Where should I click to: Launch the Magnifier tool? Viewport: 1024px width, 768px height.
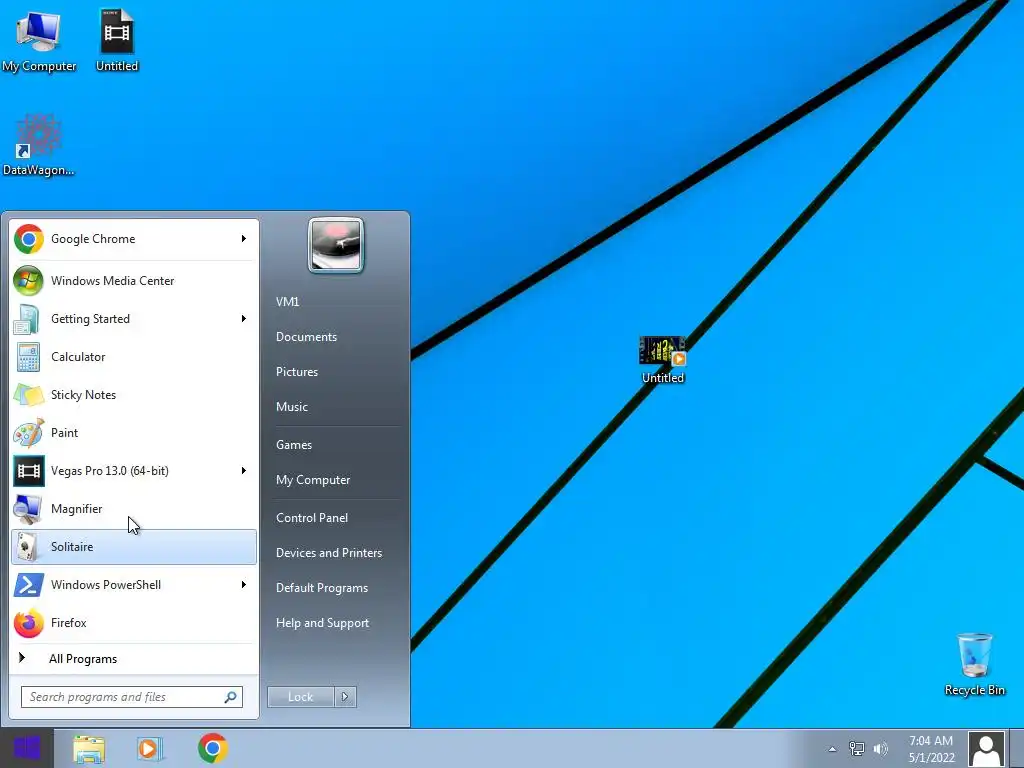[134, 509]
